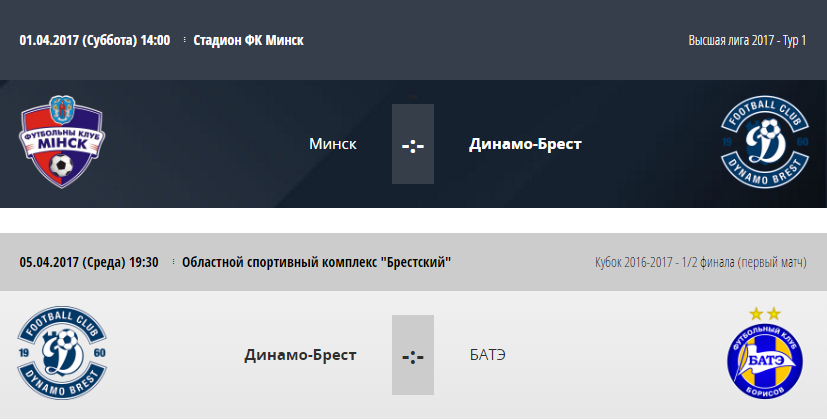This screenshot has width=827, height=420.
Task: Click Областной спортивный комплекс "Брестский" venue
Action: point(316,262)
